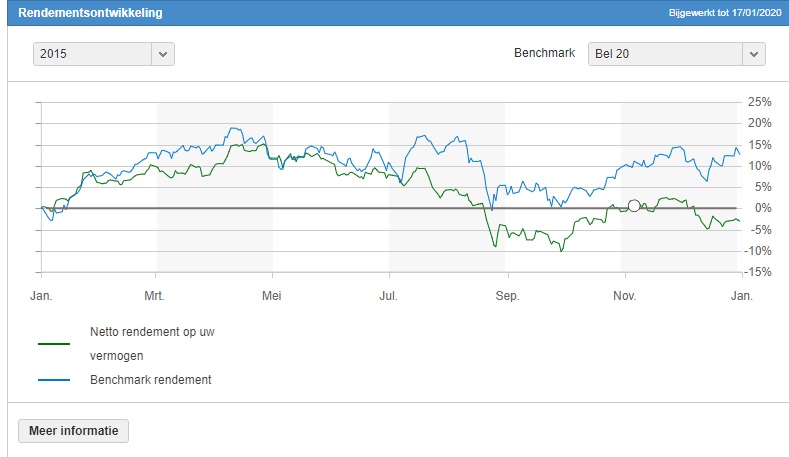The height and width of the screenshot is (457, 789).
Task: Click the Sep. label on the x-axis
Action: pos(507,296)
